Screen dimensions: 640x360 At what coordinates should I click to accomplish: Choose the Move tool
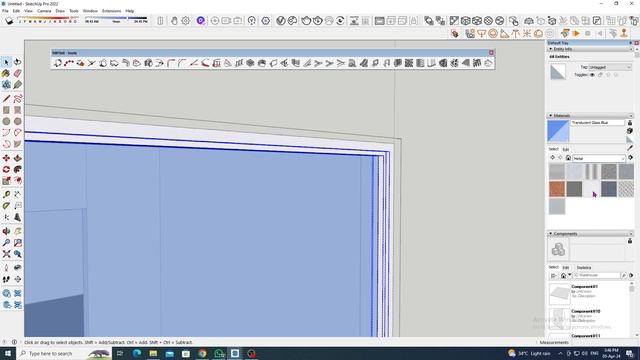click(x=6, y=158)
